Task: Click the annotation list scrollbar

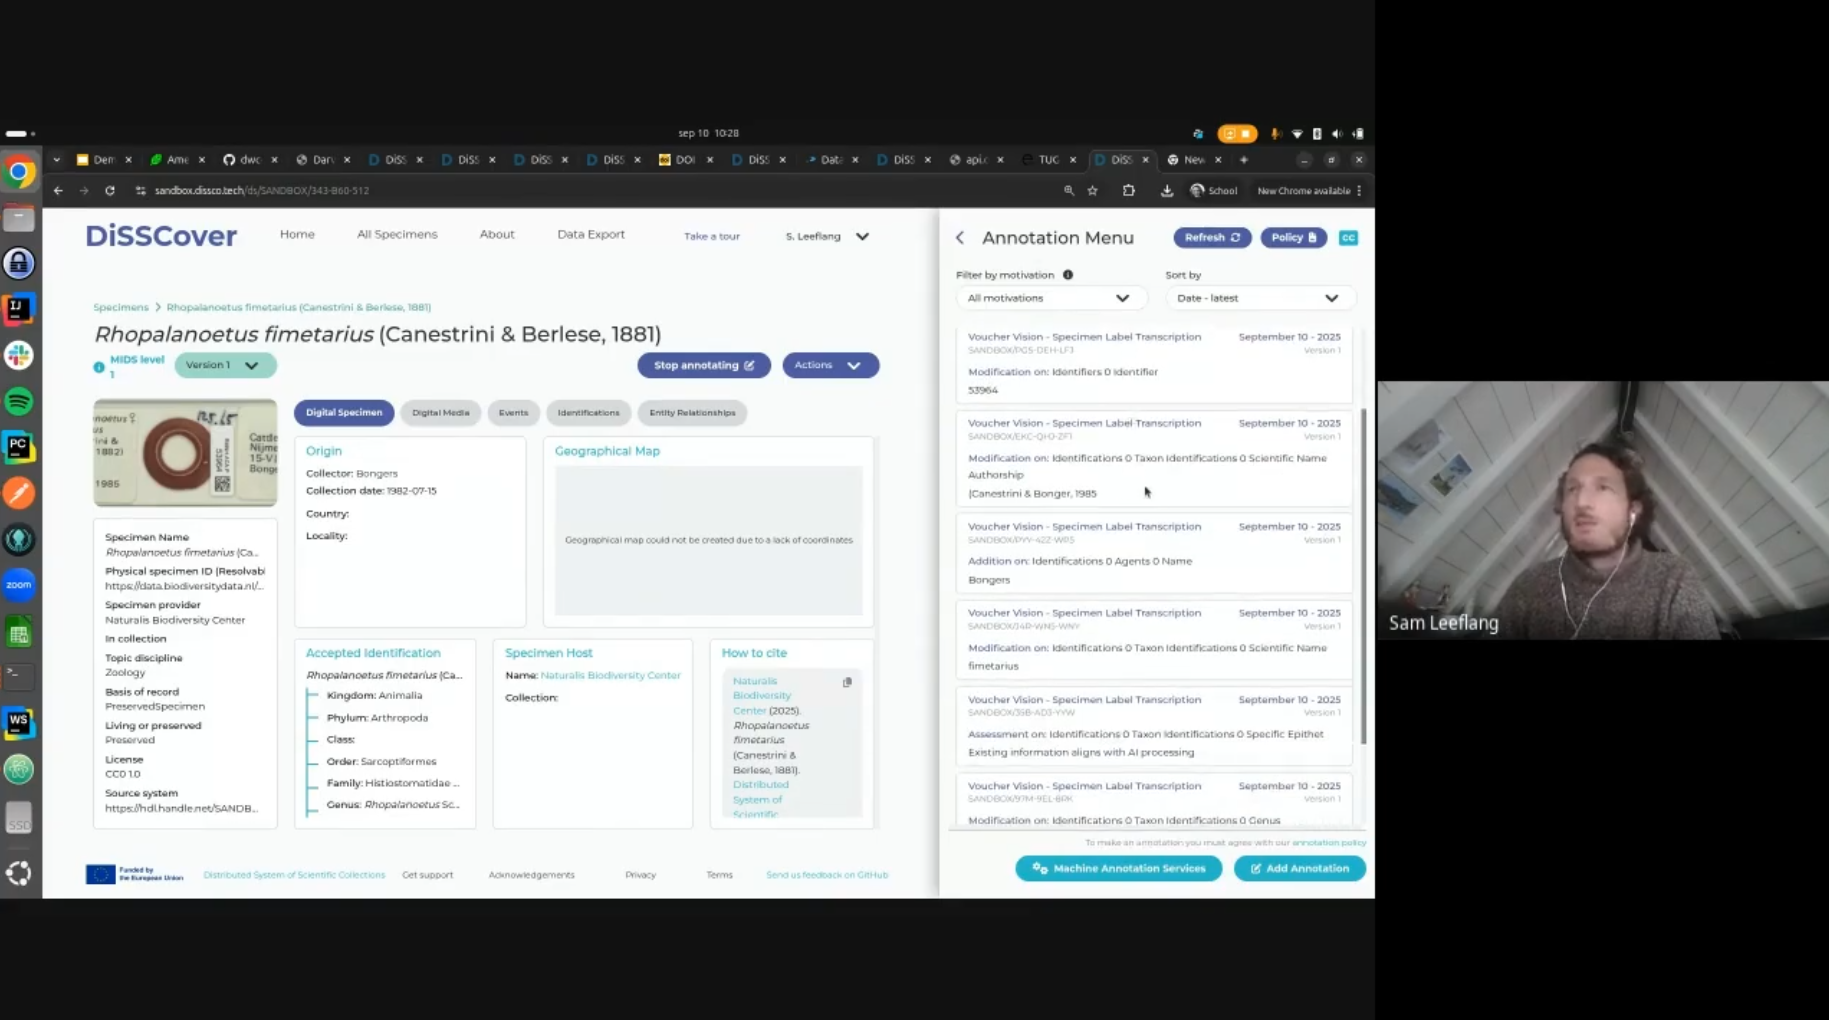Action: [1363, 575]
